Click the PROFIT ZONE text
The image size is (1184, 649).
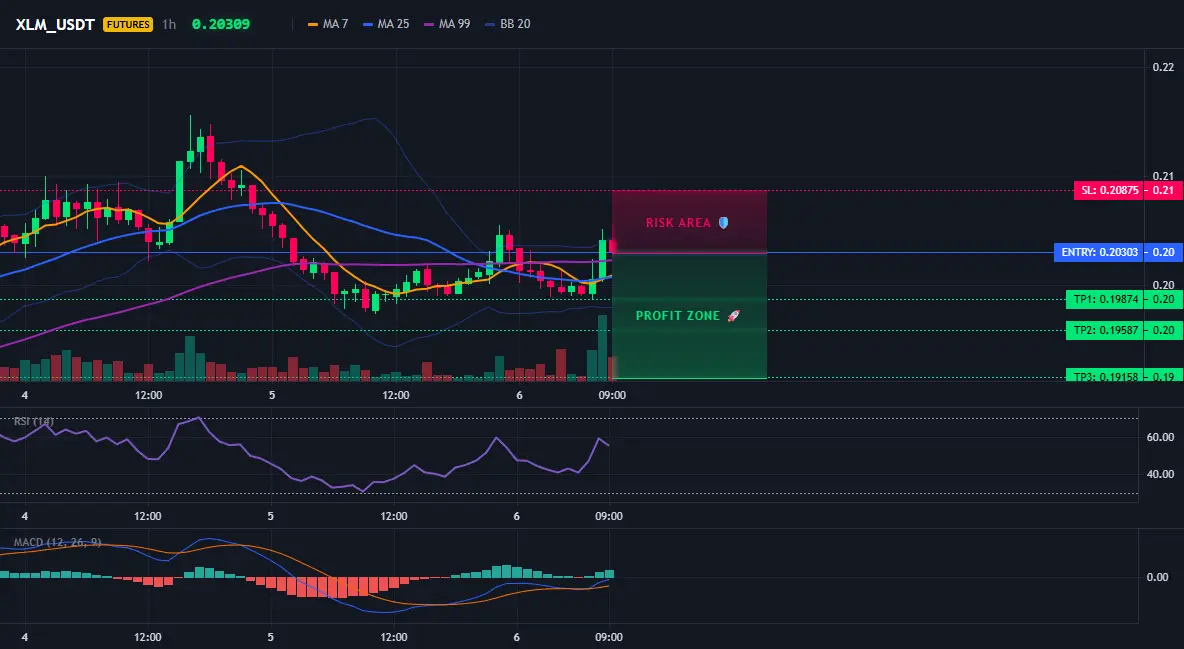(x=677, y=316)
